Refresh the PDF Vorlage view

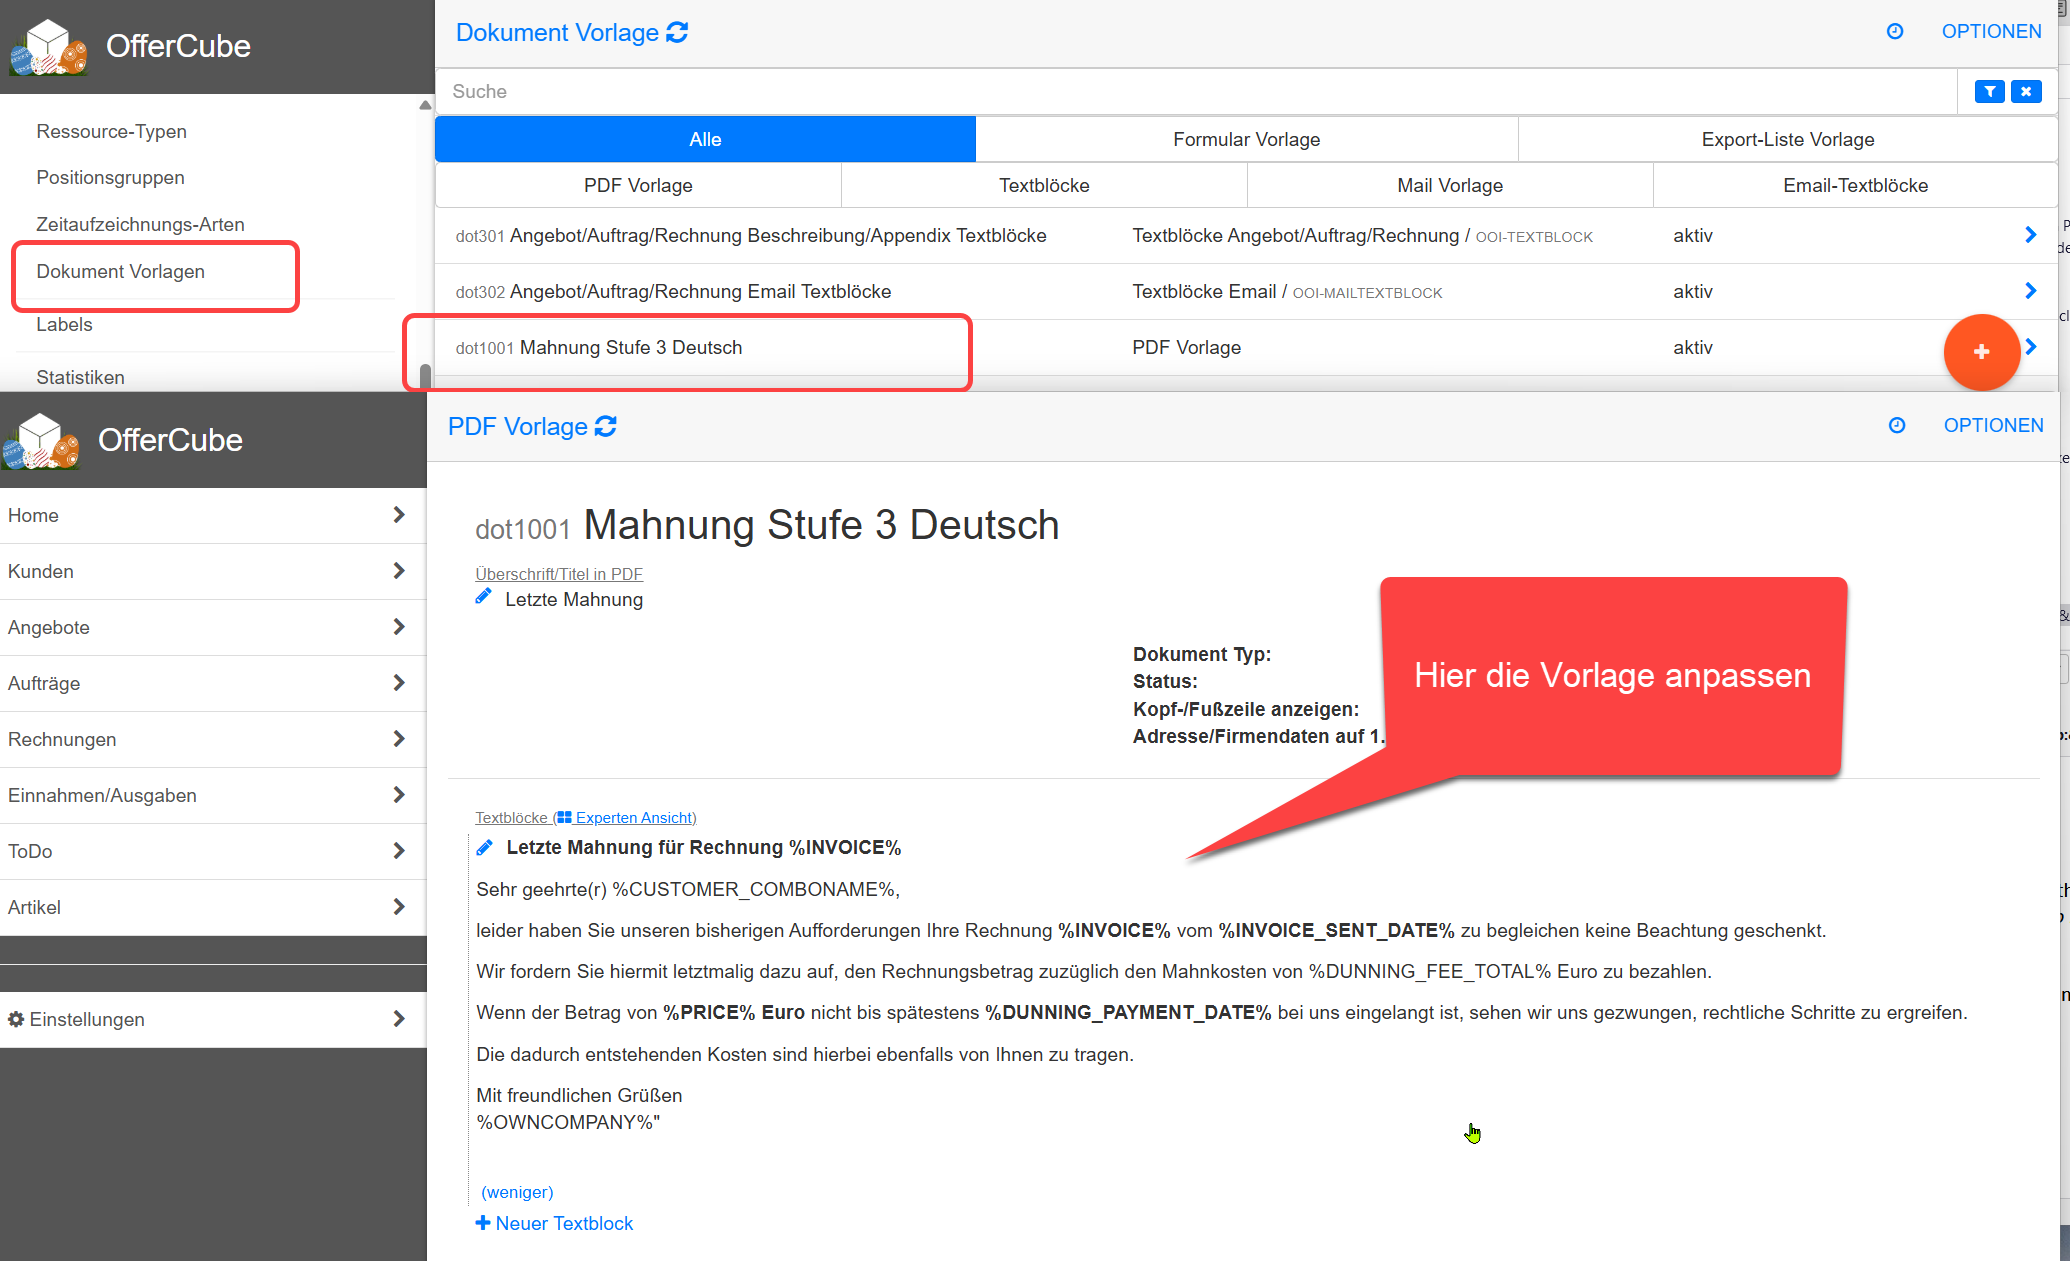605,427
